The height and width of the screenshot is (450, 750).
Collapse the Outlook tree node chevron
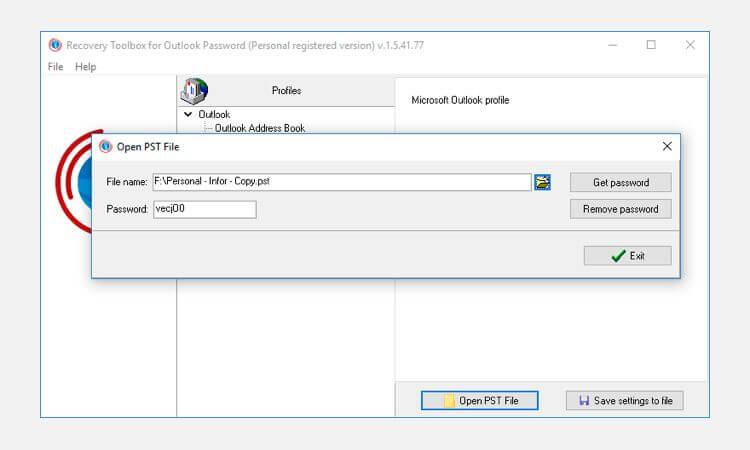pyautogui.click(x=188, y=114)
